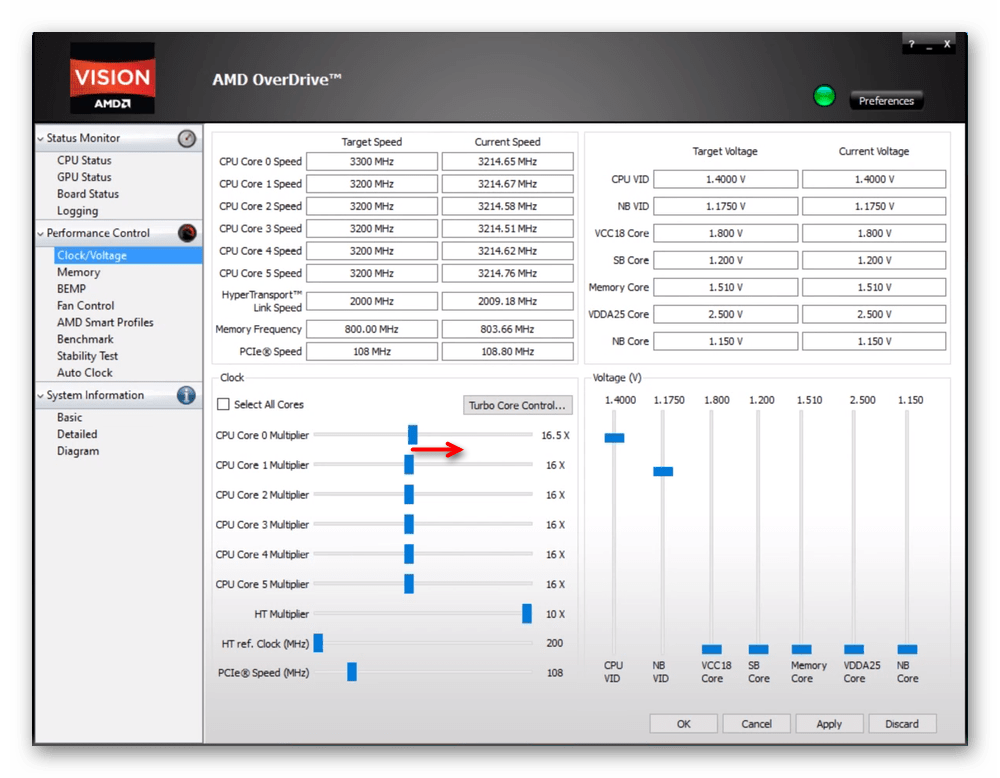Collapse the Performance Control section

tap(41, 234)
